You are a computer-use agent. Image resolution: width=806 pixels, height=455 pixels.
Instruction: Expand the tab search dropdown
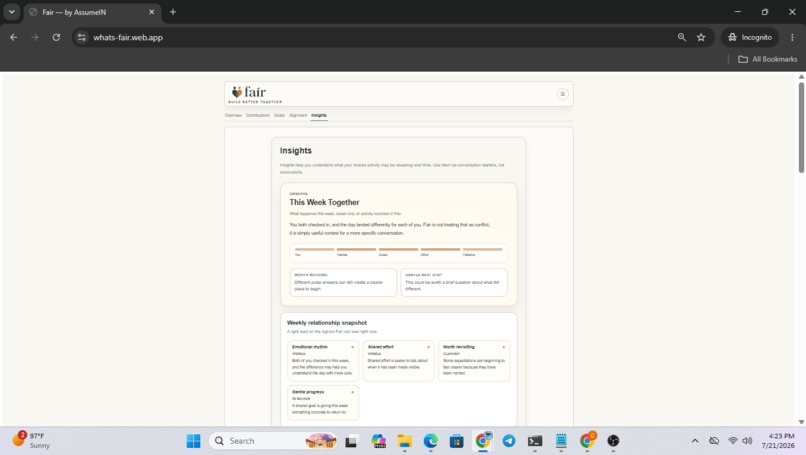point(11,12)
